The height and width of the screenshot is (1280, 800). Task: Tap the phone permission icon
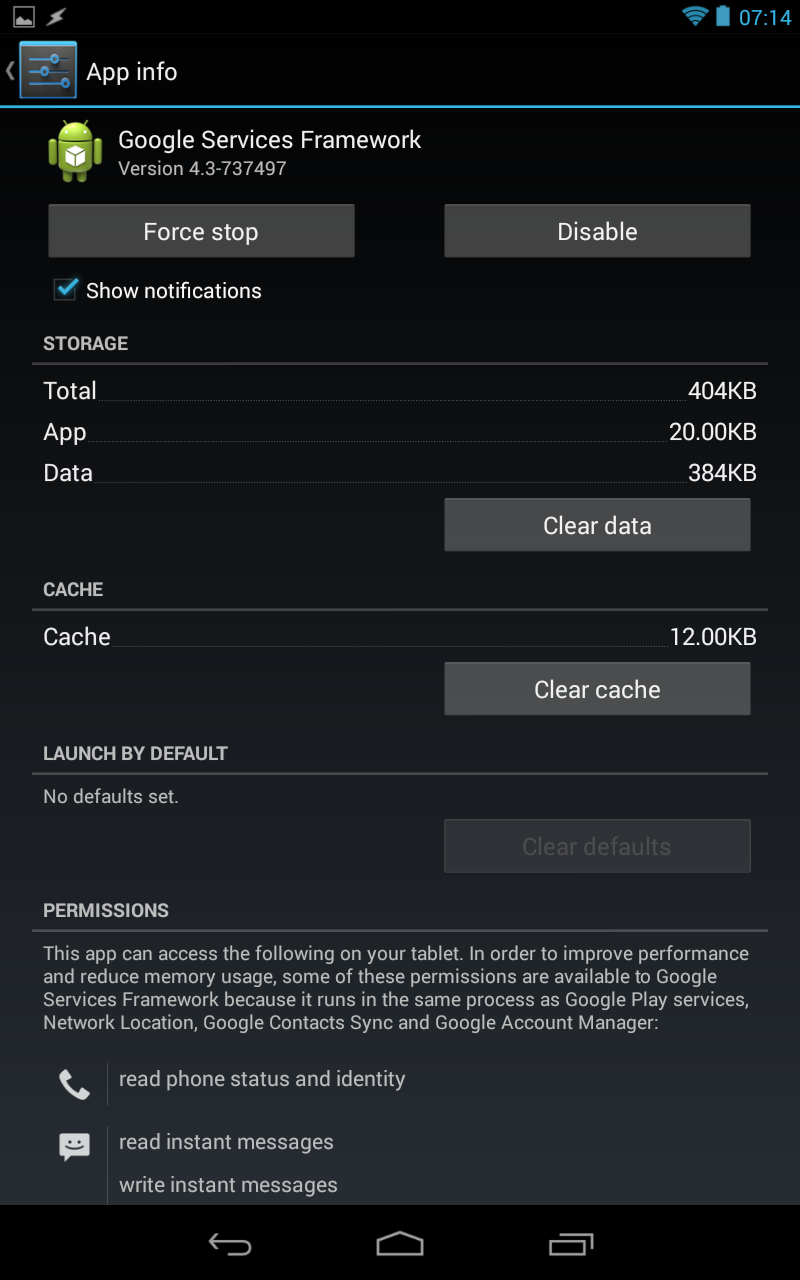point(74,1084)
